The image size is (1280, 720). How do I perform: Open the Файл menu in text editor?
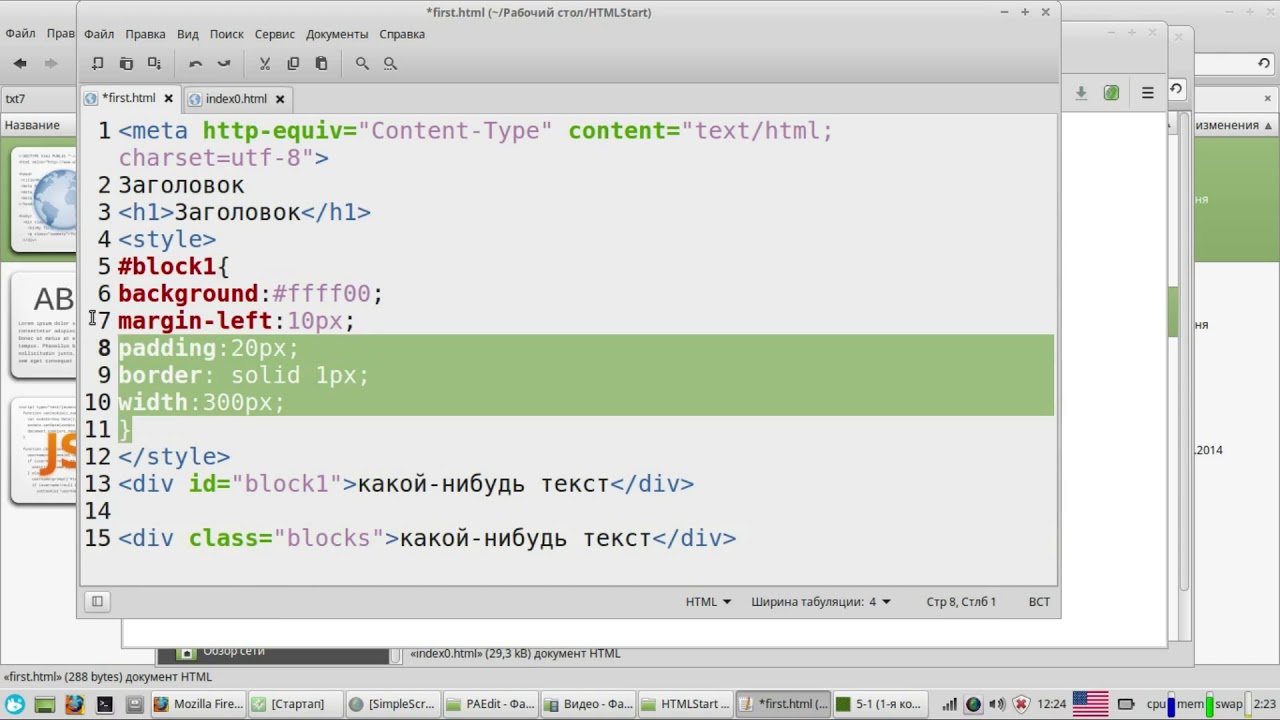pyautogui.click(x=99, y=34)
